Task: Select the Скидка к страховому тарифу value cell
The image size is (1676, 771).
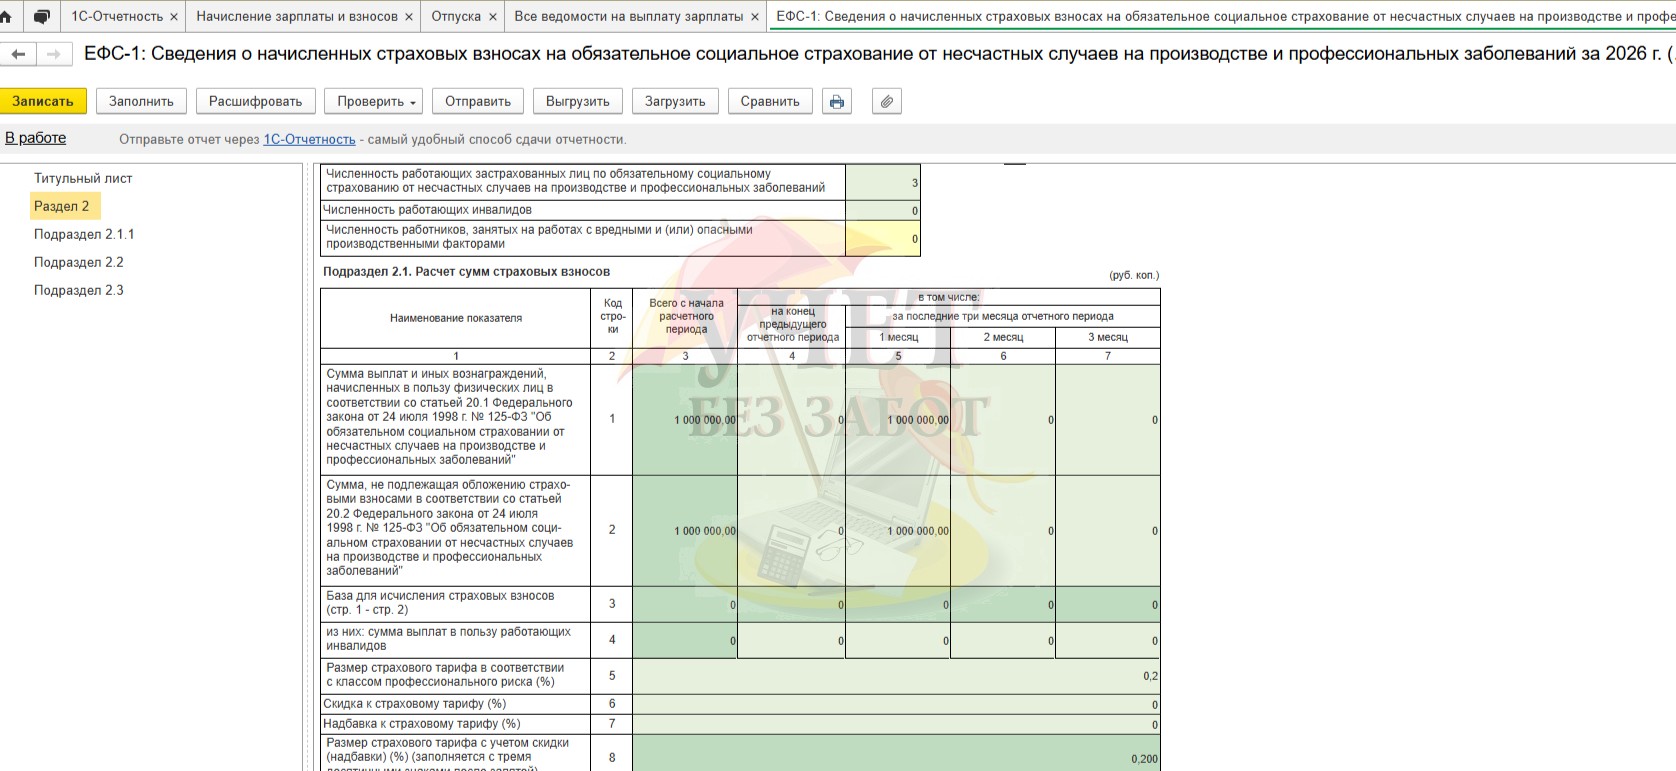Action: coord(896,704)
